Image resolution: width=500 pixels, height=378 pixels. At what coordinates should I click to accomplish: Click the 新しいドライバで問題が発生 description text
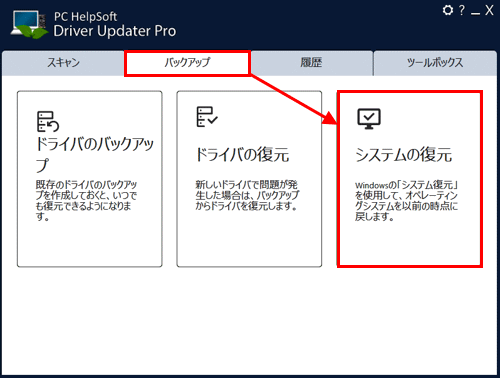click(x=247, y=195)
